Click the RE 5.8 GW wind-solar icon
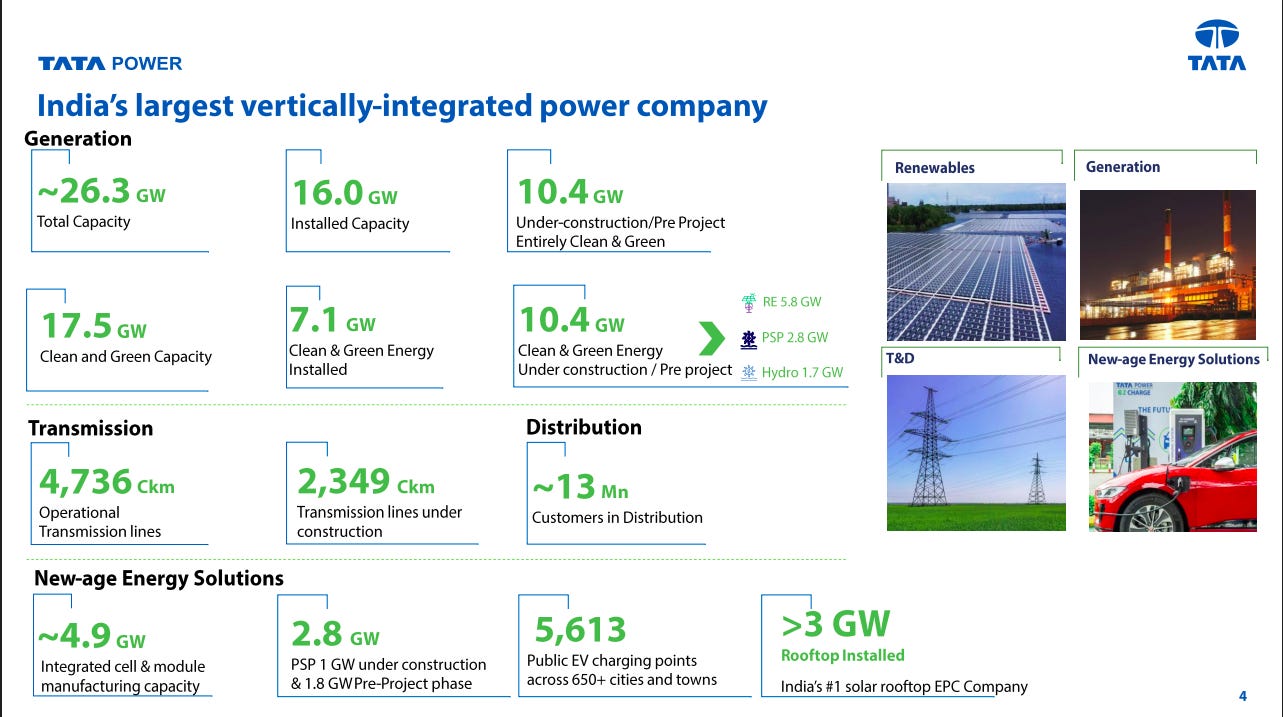Viewport: 1283px width, 717px height. tap(748, 302)
